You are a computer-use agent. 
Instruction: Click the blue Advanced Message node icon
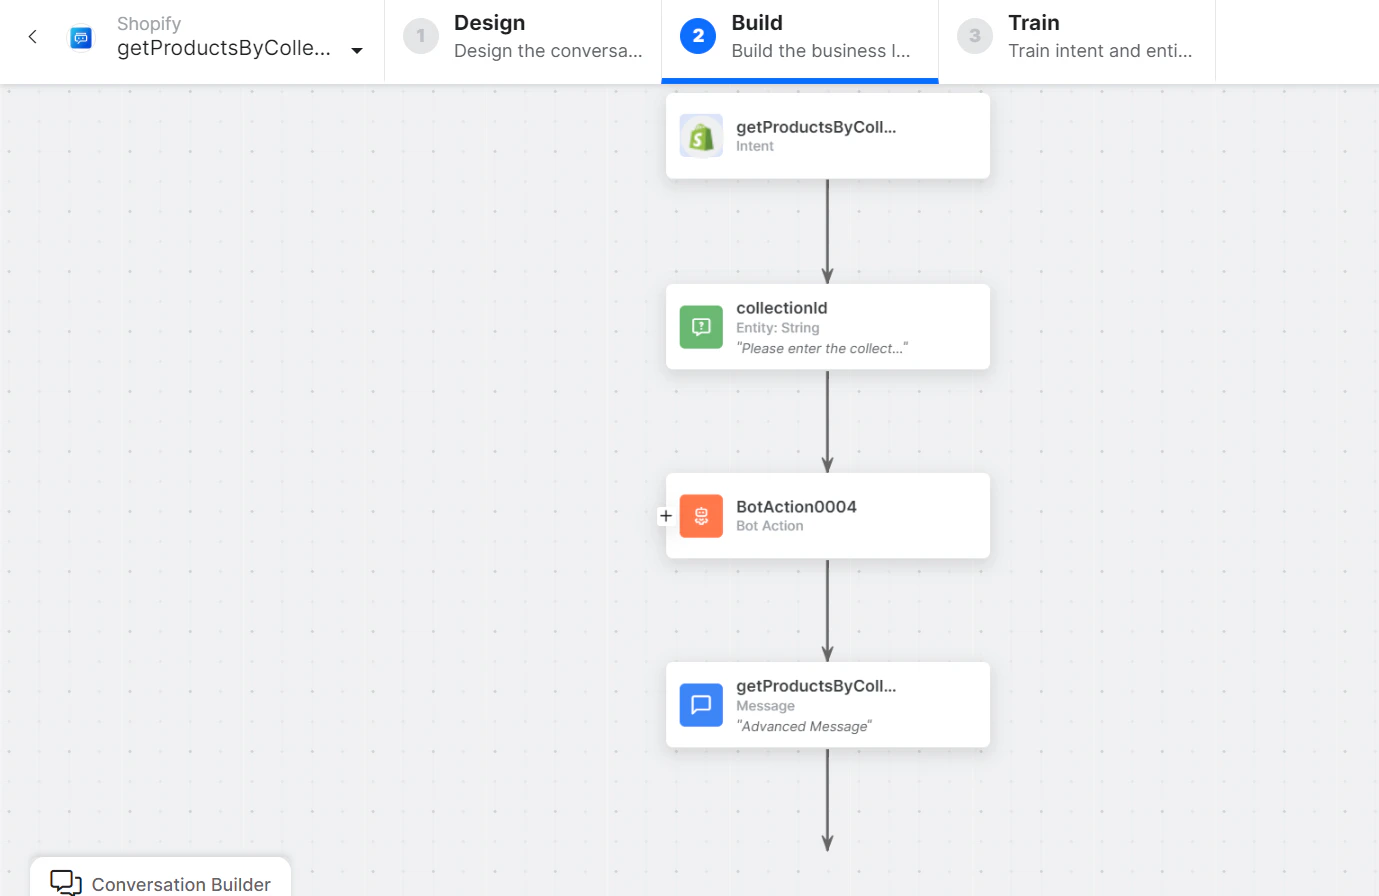point(700,705)
